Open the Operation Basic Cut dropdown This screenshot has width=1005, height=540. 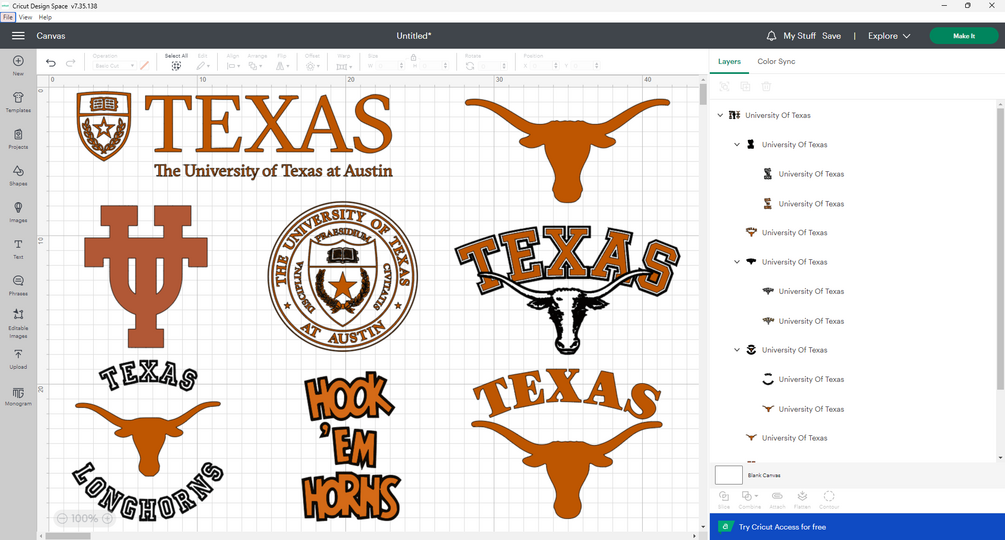pyautogui.click(x=114, y=66)
